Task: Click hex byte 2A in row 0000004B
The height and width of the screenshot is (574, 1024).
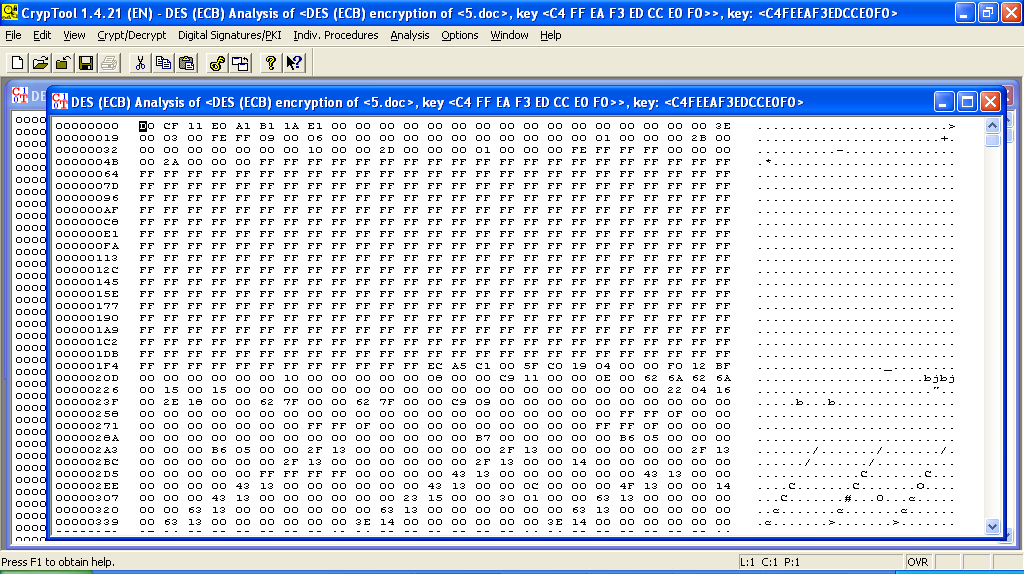Action: click(171, 162)
